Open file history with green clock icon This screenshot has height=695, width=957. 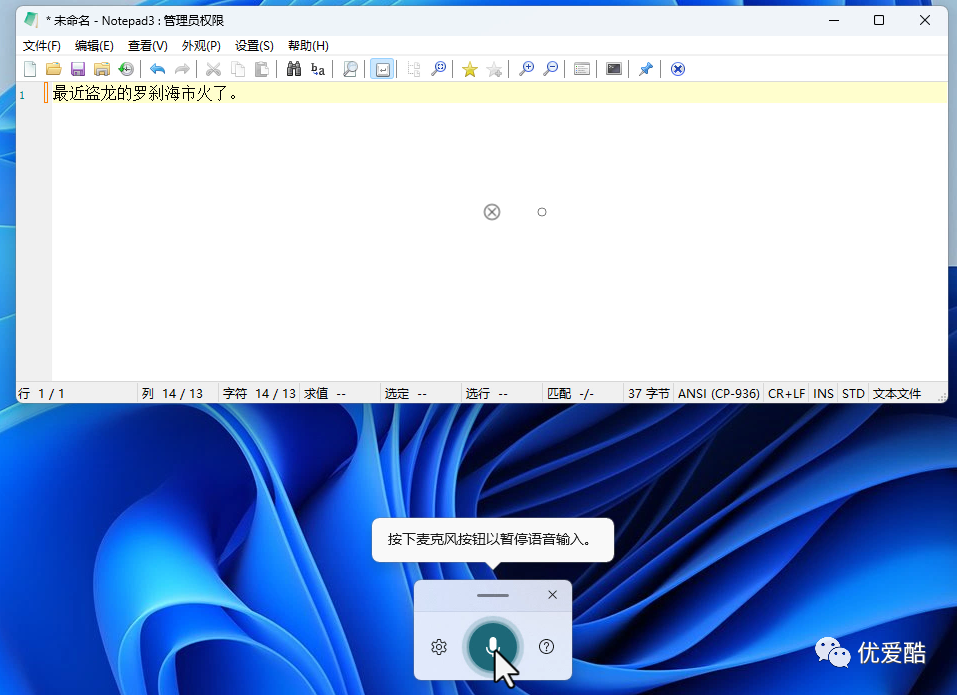pyautogui.click(x=126, y=69)
